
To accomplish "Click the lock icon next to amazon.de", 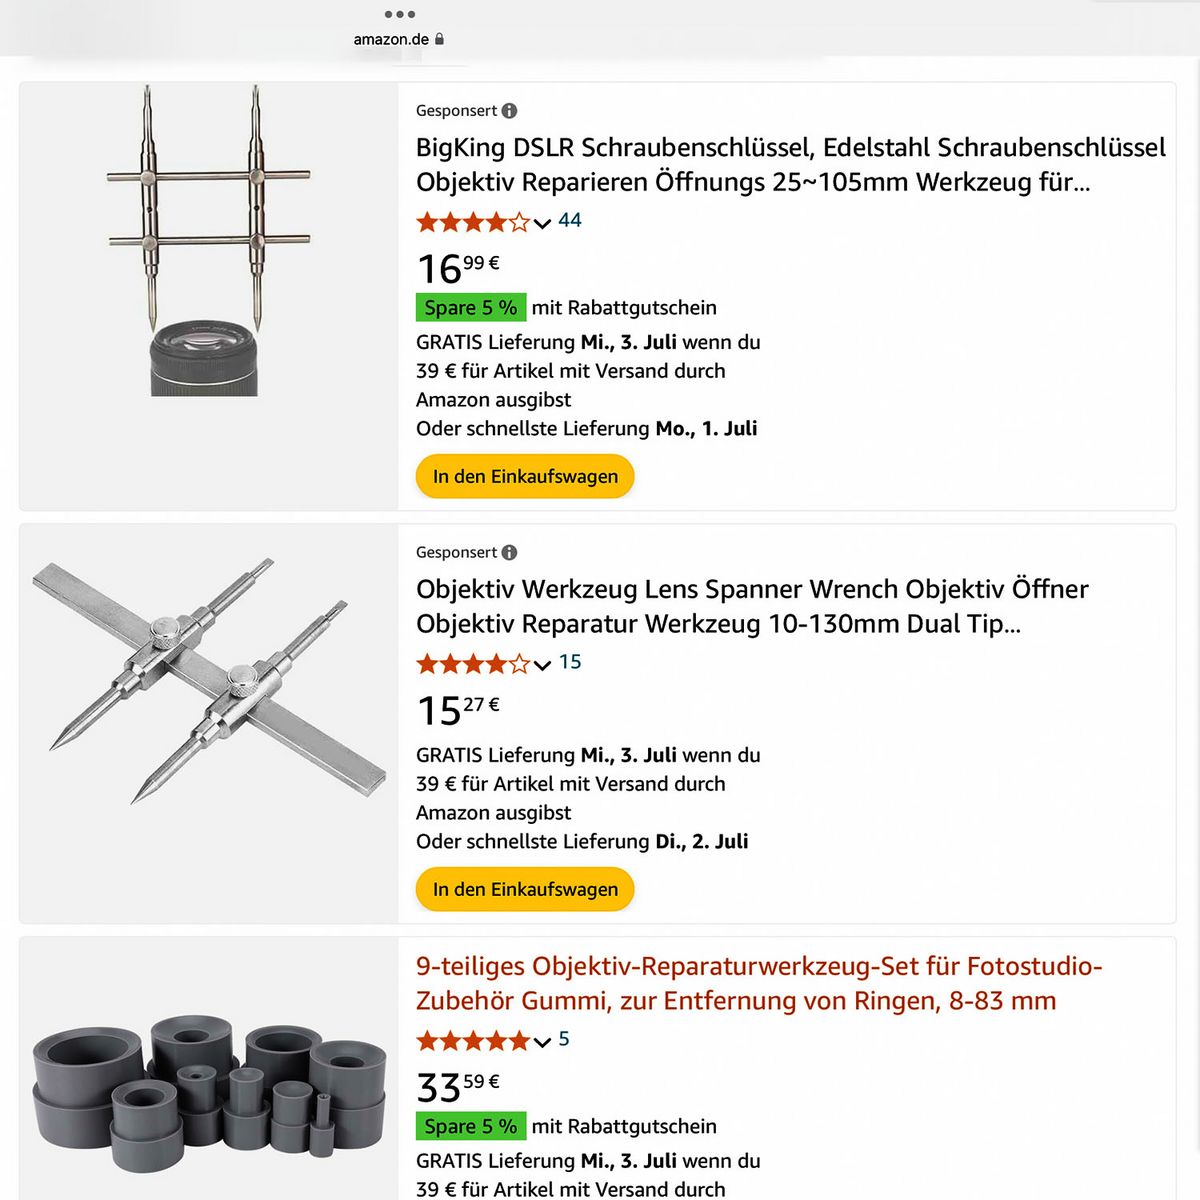I will [x=439, y=39].
